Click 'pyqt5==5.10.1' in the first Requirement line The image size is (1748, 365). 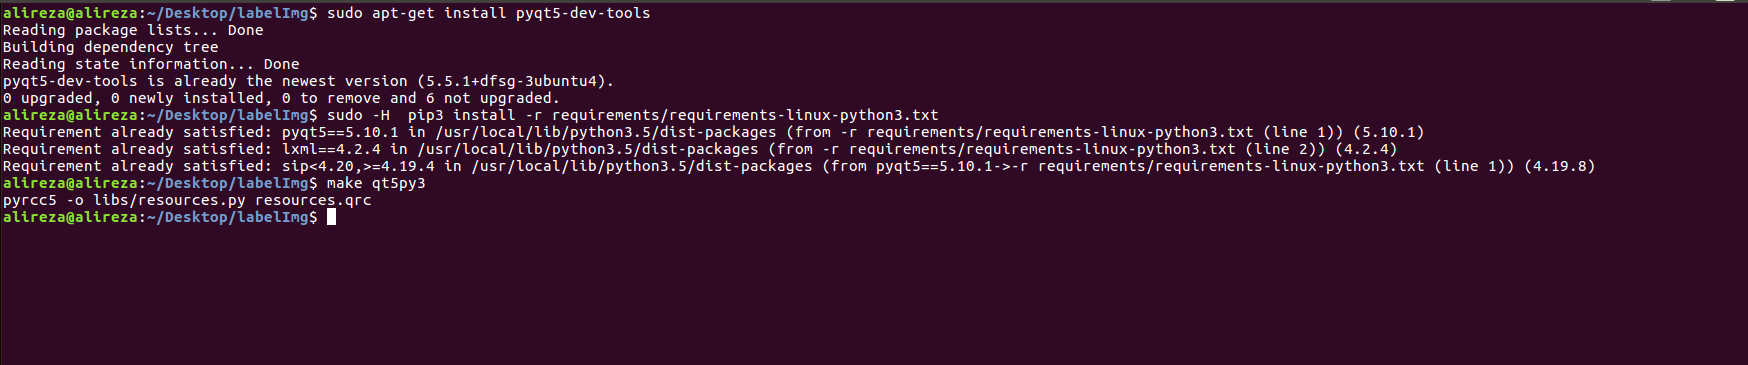[340, 132]
